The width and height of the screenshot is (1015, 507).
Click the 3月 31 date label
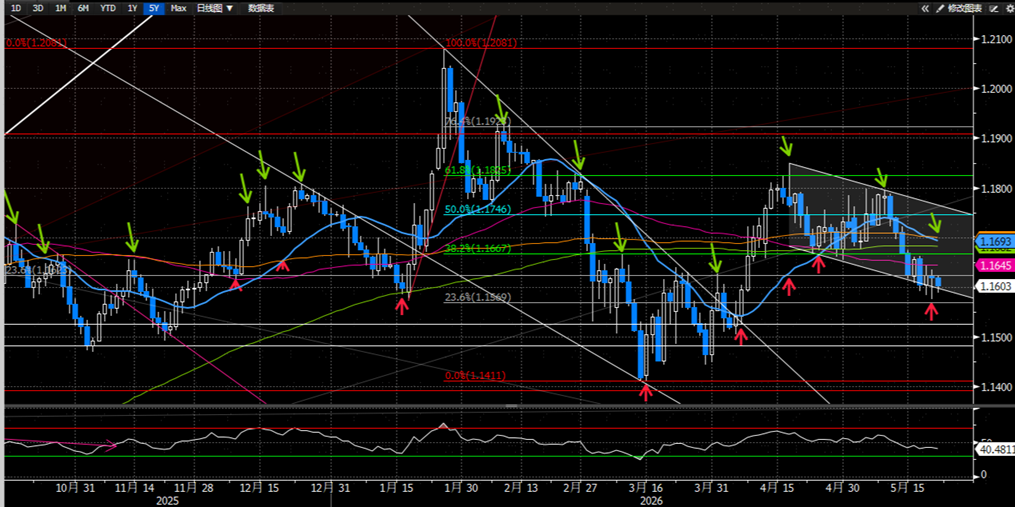pyautogui.click(x=709, y=488)
